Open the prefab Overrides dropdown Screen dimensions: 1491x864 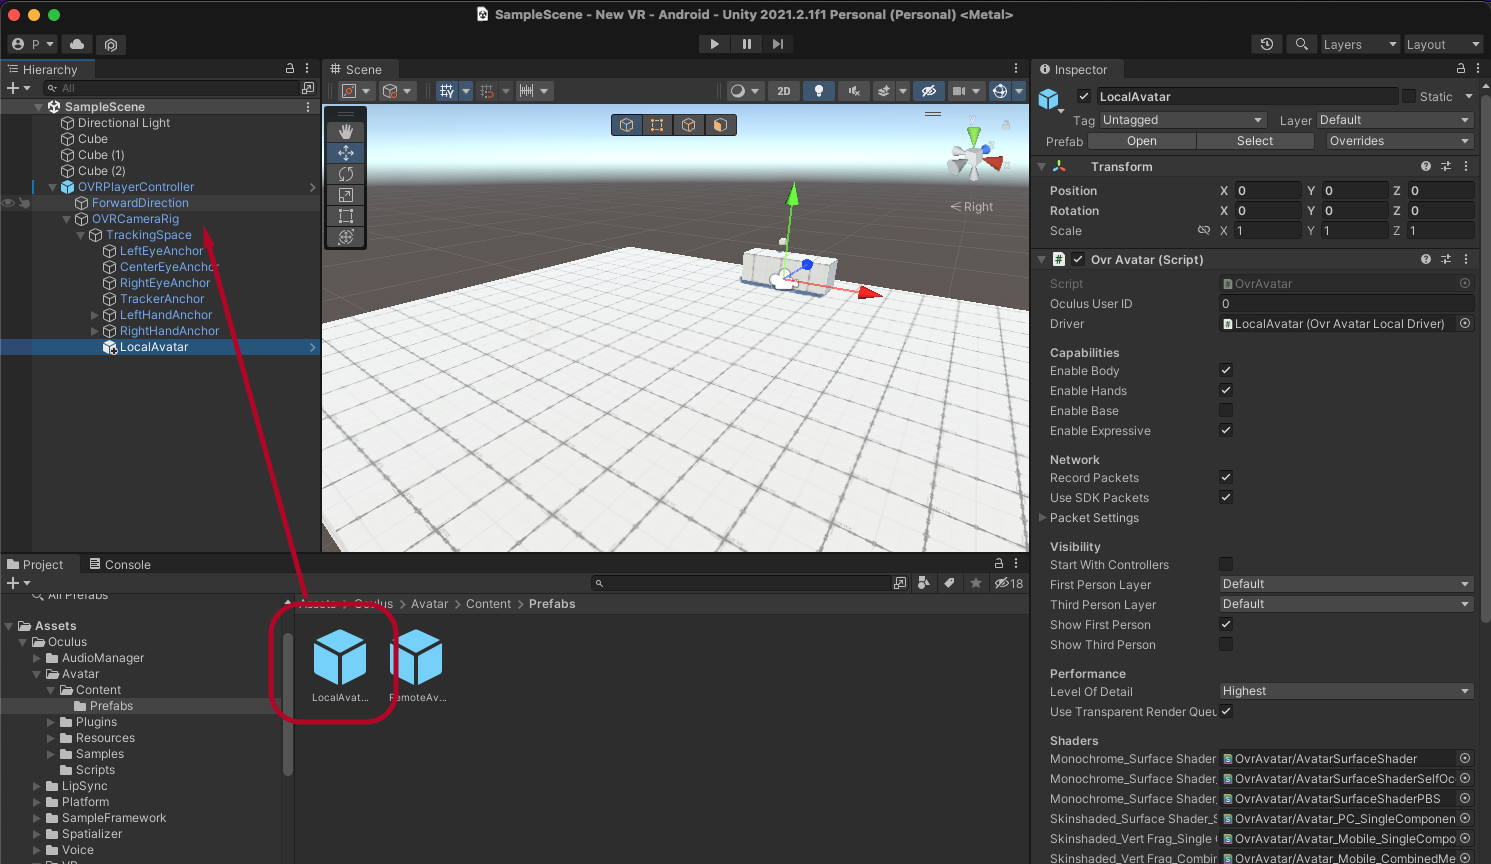coord(1399,141)
